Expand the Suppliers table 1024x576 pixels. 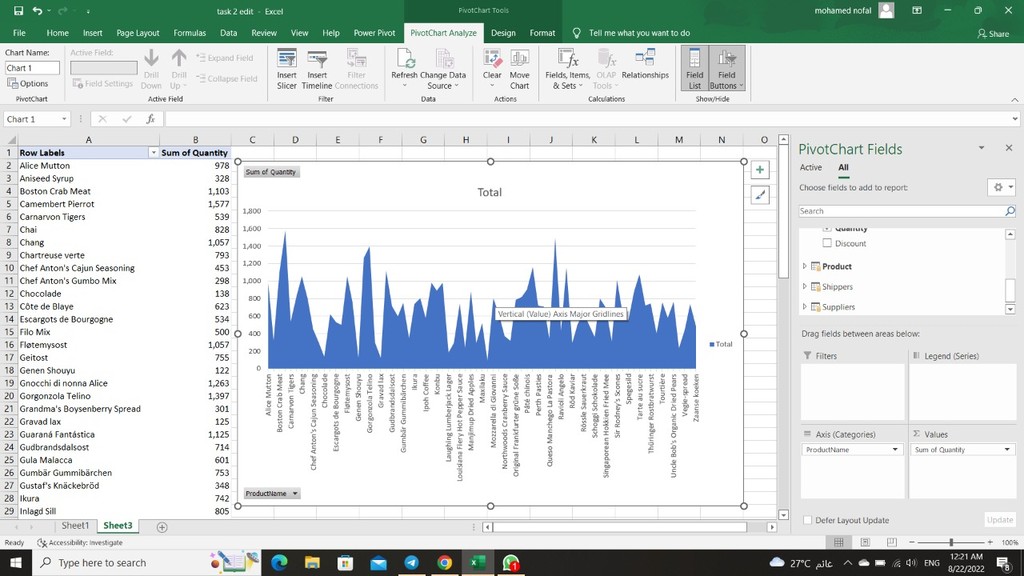805,307
